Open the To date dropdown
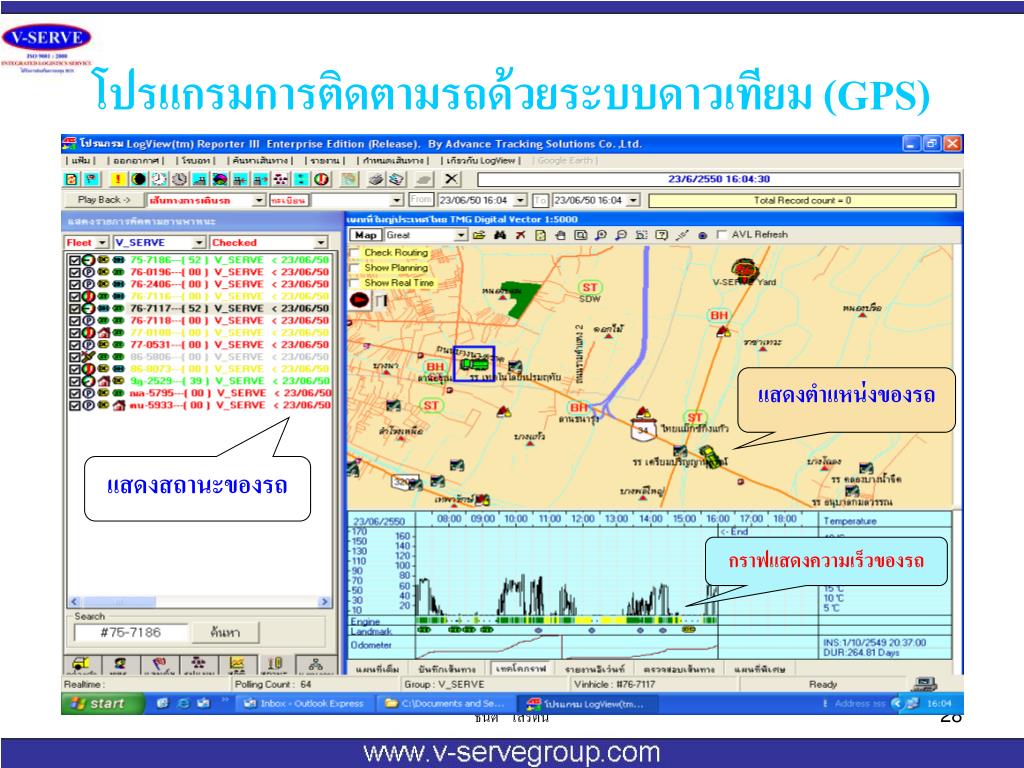This screenshot has height=768, width=1024. pos(633,200)
